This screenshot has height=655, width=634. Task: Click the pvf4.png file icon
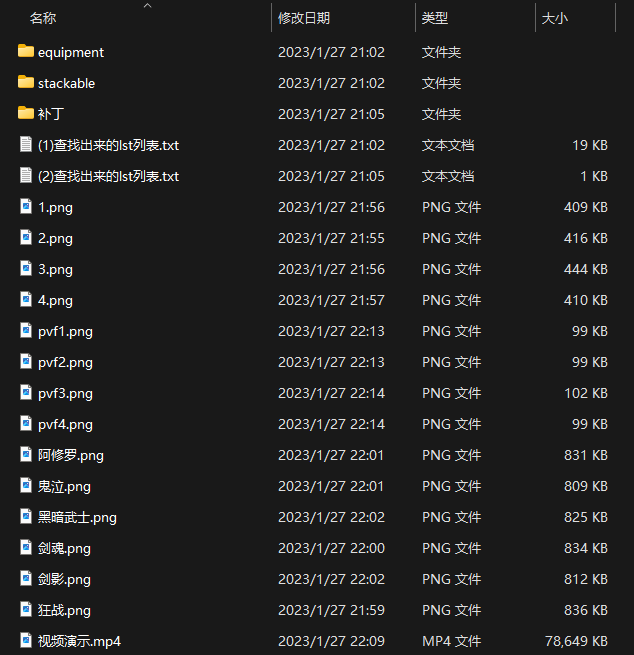[26, 423]
